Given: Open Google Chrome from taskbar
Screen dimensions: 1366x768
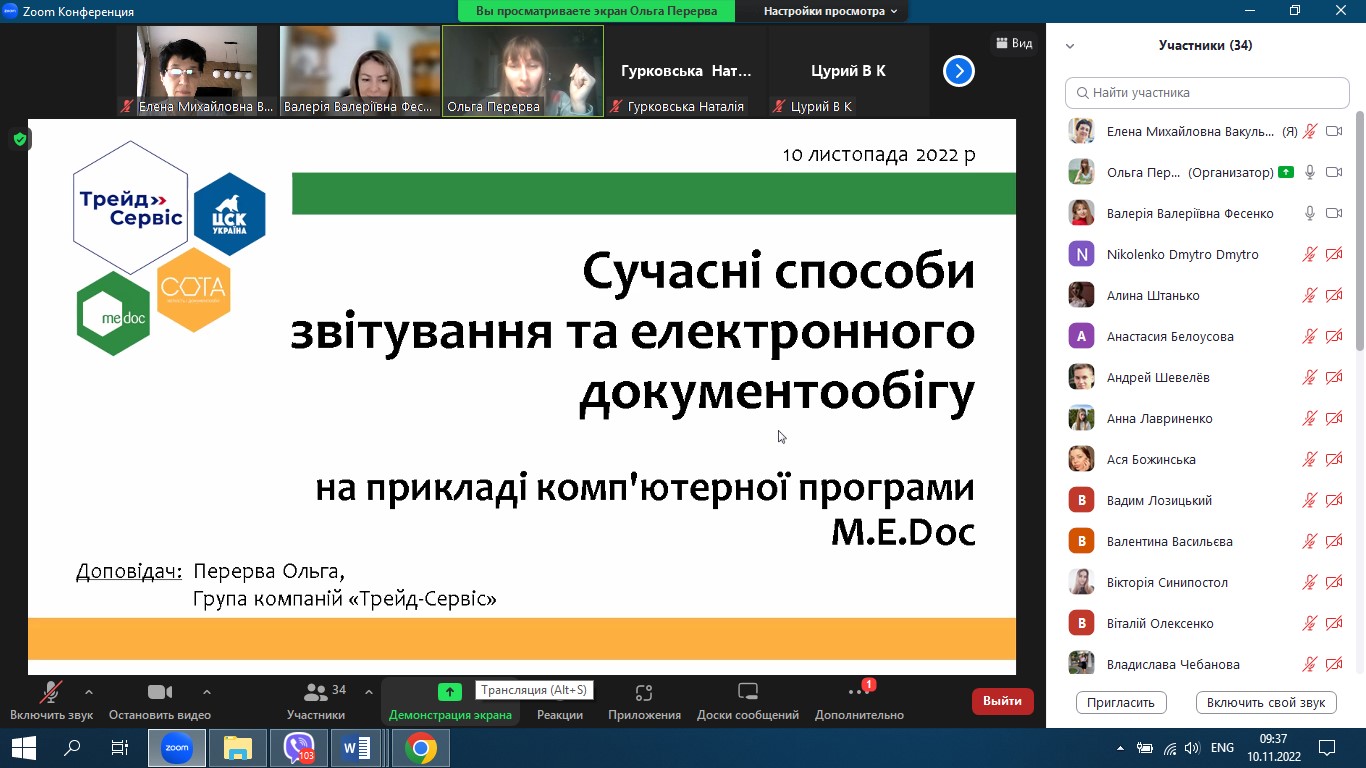Looking at the screenshot, I should (421, 748).
